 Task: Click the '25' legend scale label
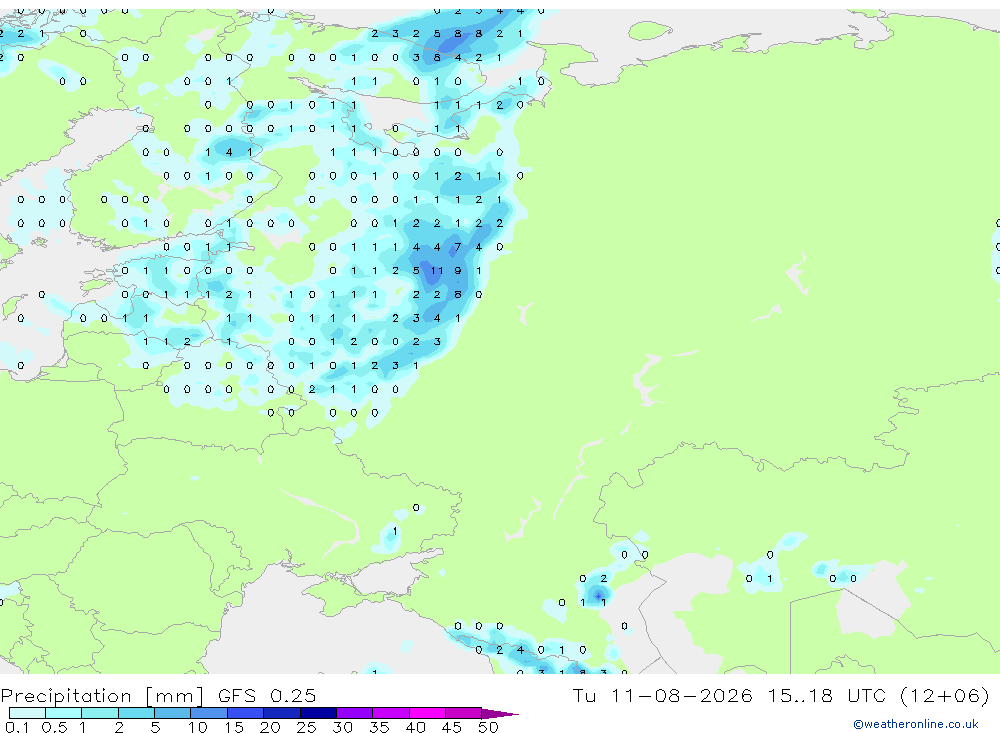[307, 727]
